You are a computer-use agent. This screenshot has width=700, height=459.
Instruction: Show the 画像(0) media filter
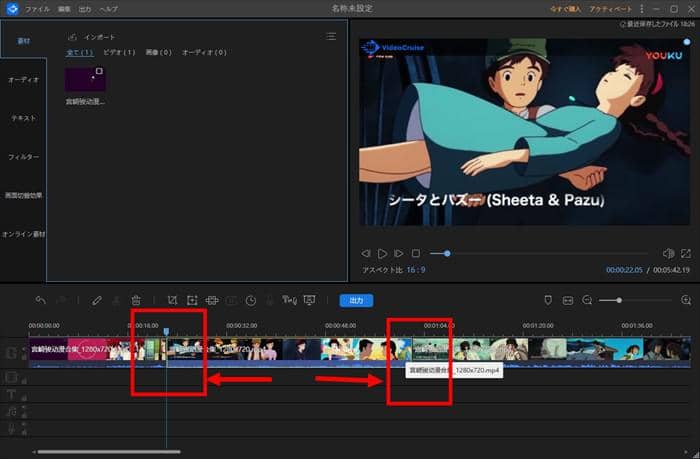[x=158, y=52]
